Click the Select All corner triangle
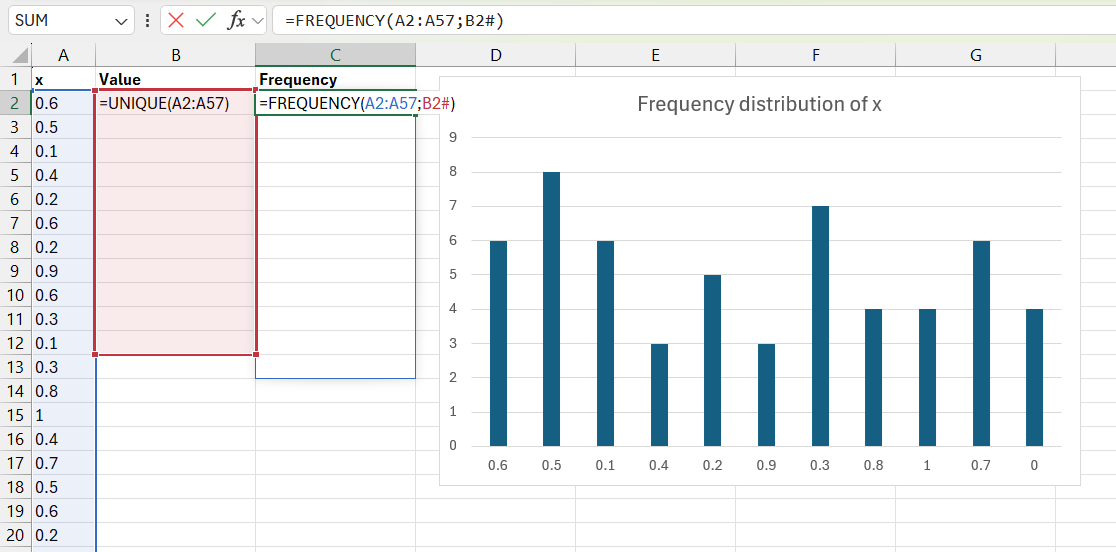Viewport: 1116px width, 552px height. pos(21,55)
